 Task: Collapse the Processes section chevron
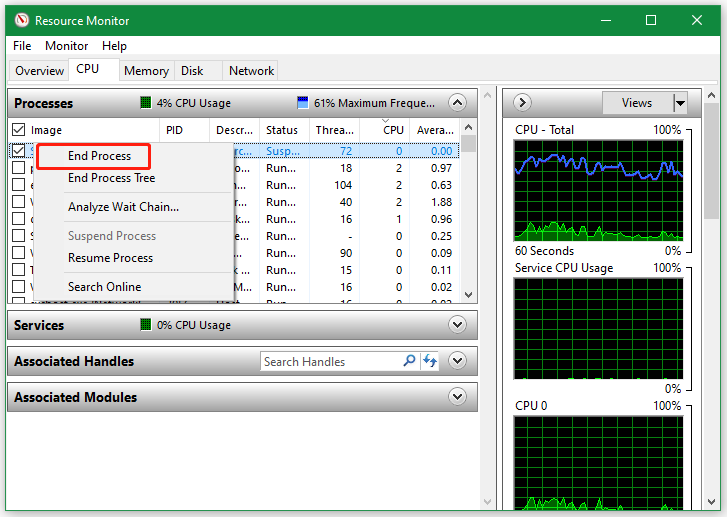point(458,102)
